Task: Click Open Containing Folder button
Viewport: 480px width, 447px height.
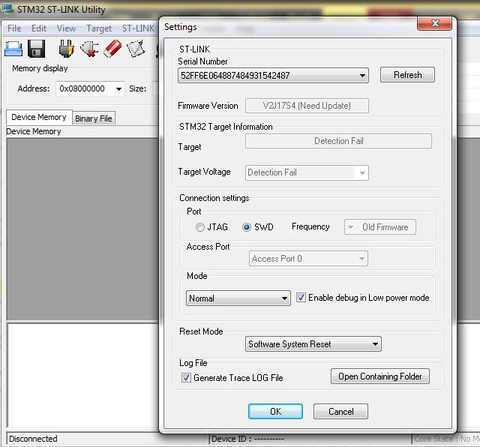Action: click(380, 376)
